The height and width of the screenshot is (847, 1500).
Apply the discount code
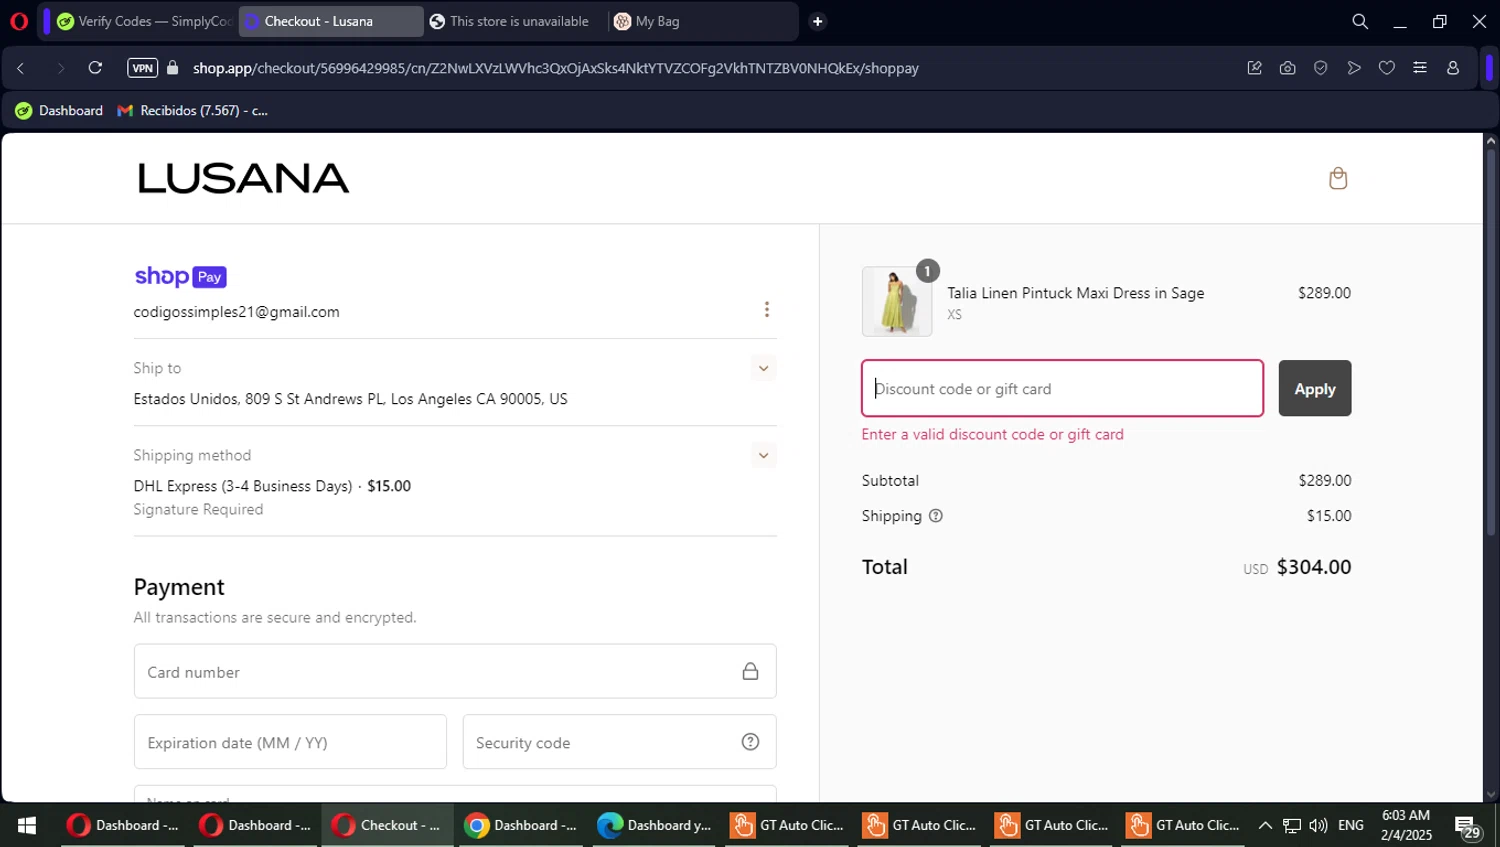point(1315,388)
